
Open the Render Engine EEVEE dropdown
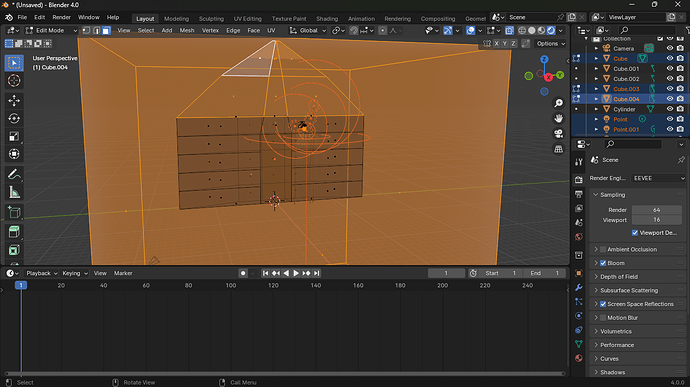tap(658, 178)
